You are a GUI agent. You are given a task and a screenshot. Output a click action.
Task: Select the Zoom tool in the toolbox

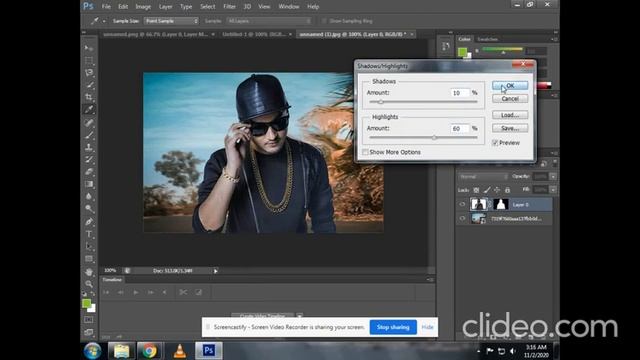89,284
